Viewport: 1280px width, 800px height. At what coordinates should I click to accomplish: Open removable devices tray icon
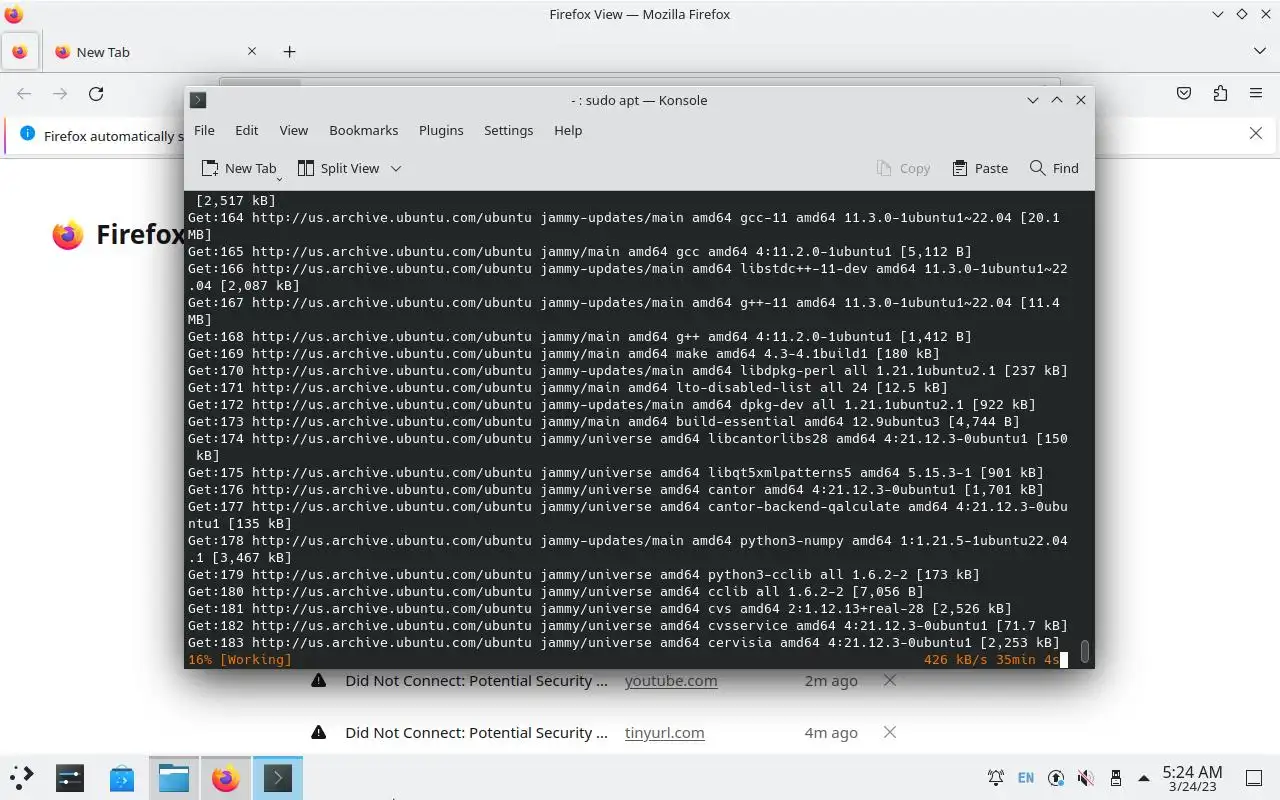point(1115,777)
